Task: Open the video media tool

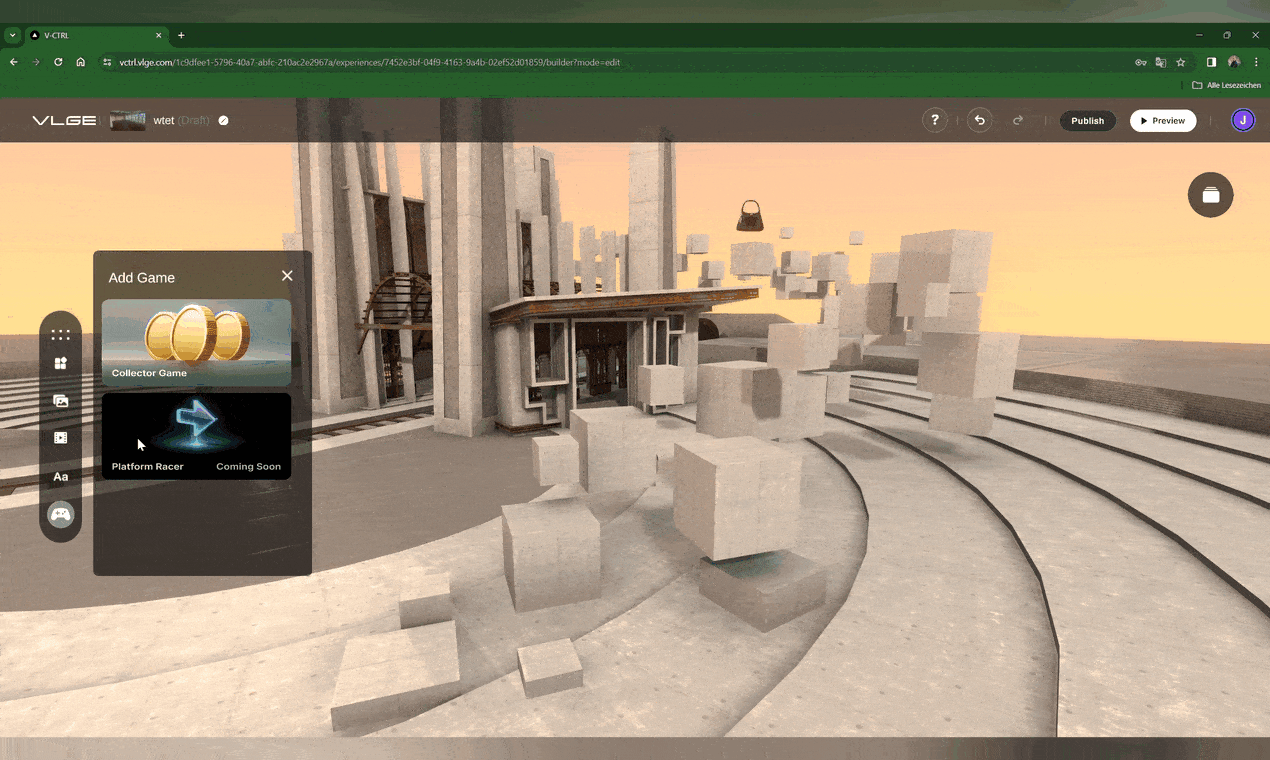Action: pos(61,438)
